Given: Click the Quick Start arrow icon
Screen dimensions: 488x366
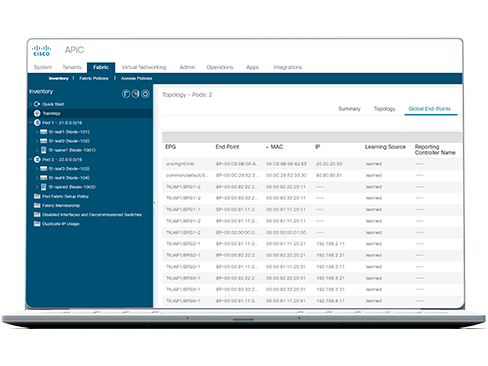Looking at the screenshot, I should coord(37,104).
